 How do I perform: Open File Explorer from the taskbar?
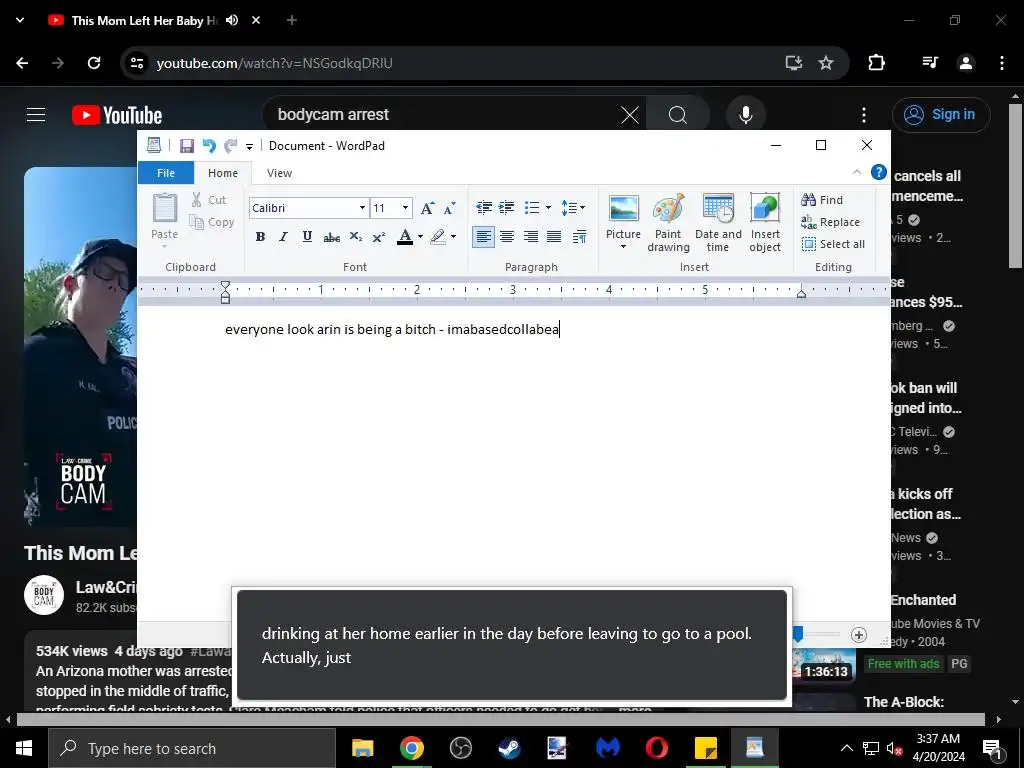(362, 748)
